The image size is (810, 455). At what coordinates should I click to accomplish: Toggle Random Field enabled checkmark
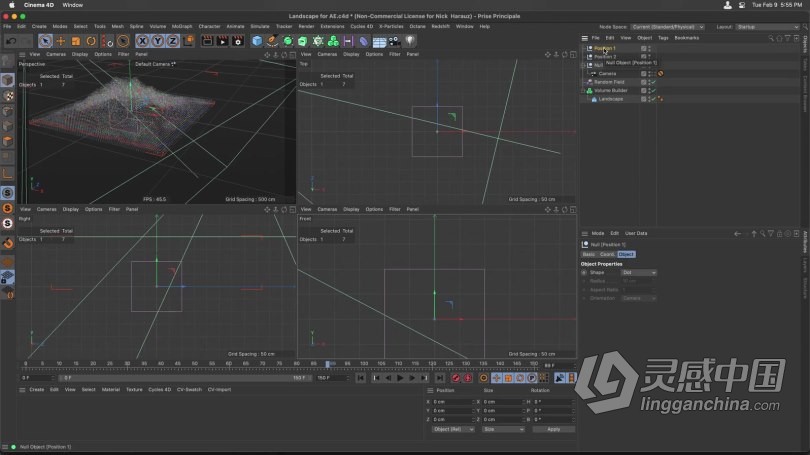[653, 82]
